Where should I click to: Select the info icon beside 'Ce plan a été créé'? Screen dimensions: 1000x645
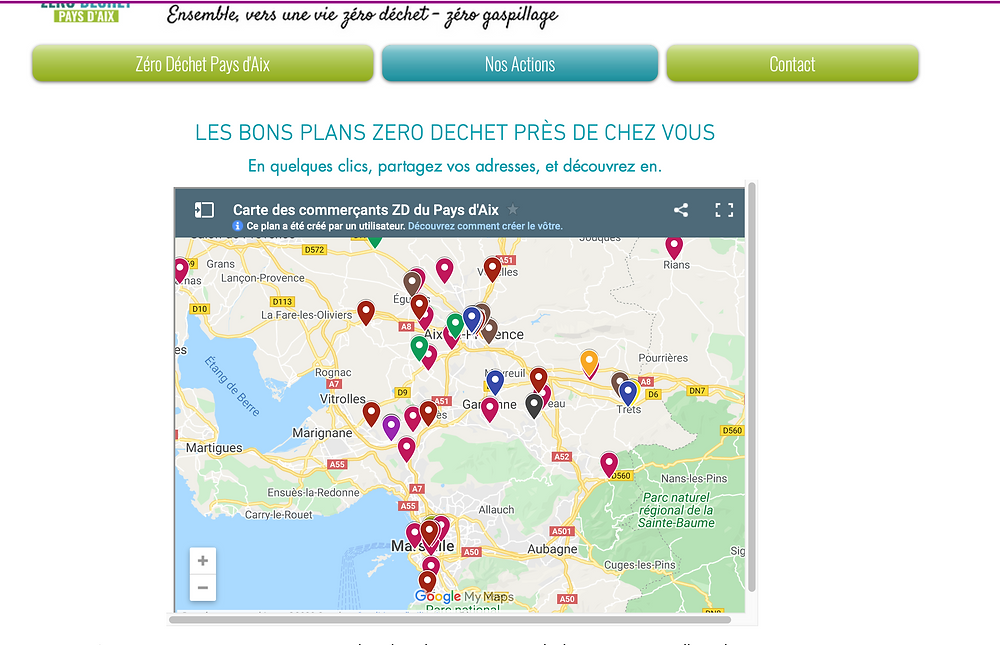[x=238, y=226]
